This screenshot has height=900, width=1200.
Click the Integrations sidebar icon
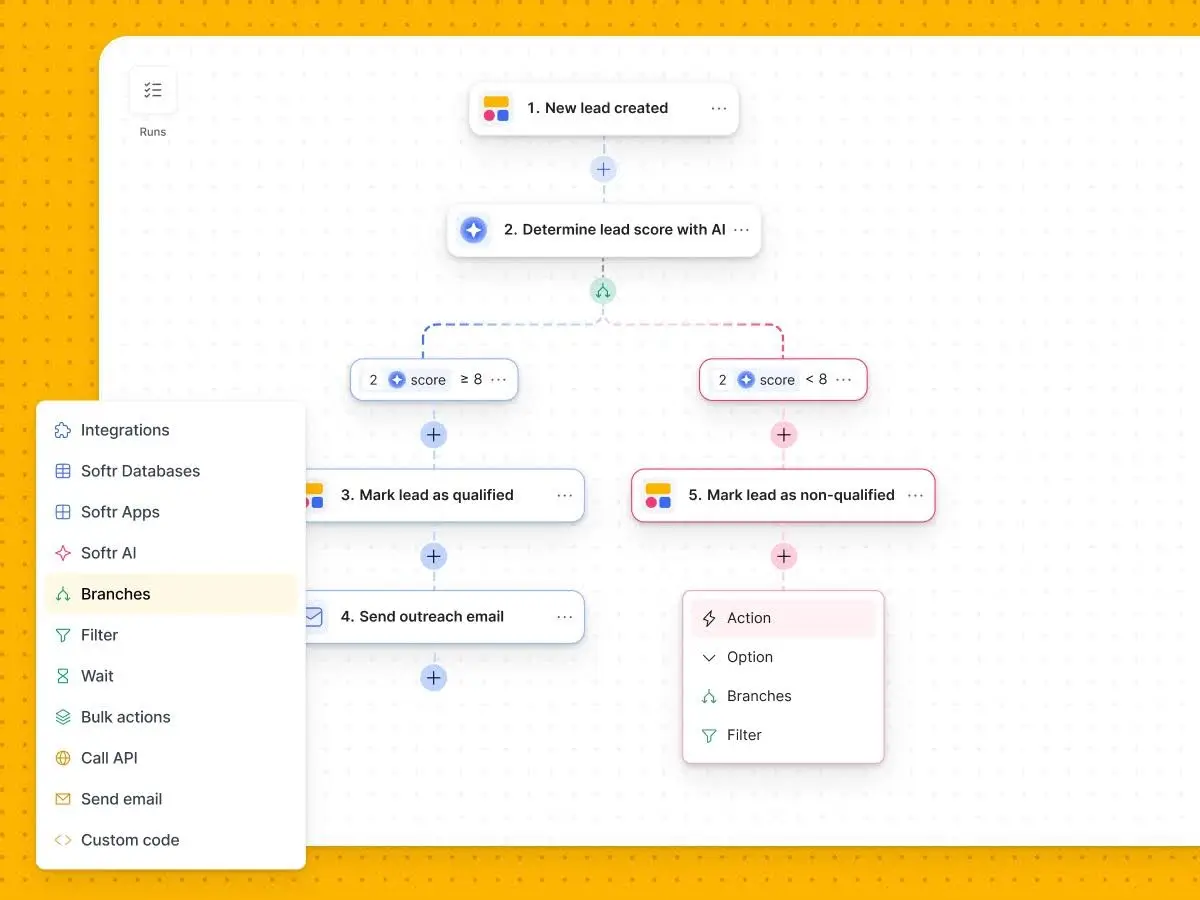[61, 430]
